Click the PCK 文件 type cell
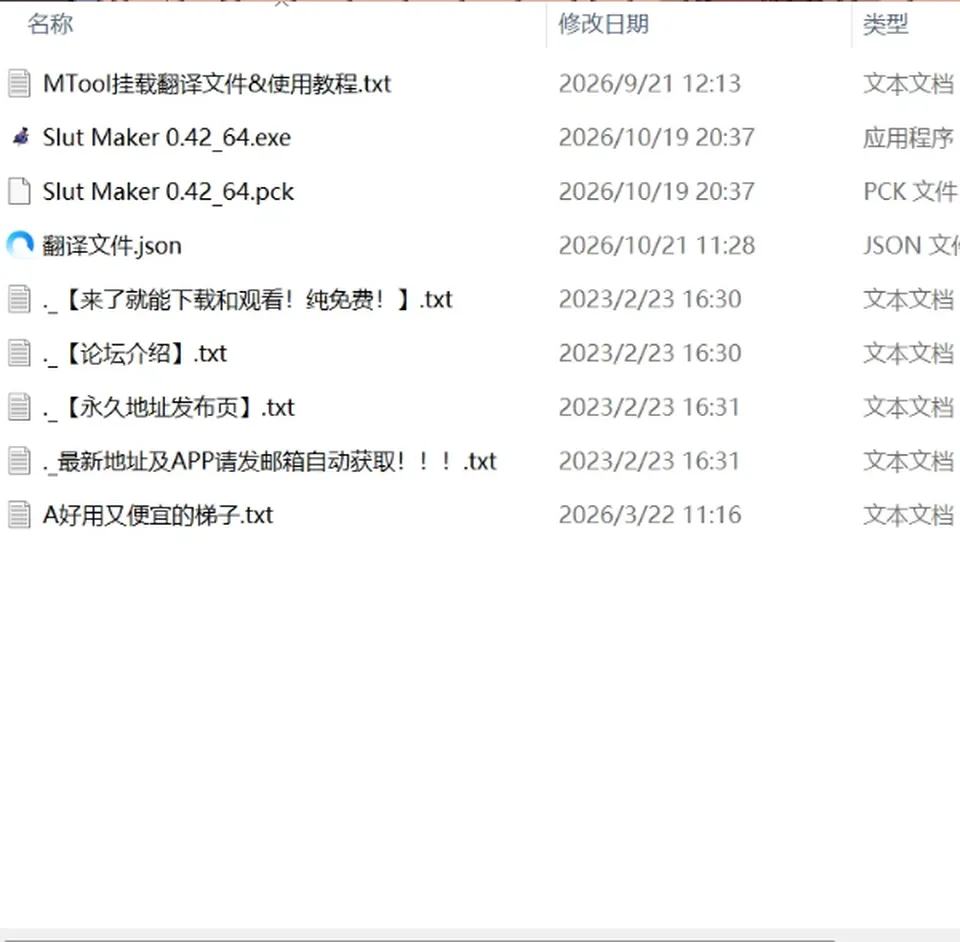The height and width of the screenshot is (942, 960). (910, 192)
